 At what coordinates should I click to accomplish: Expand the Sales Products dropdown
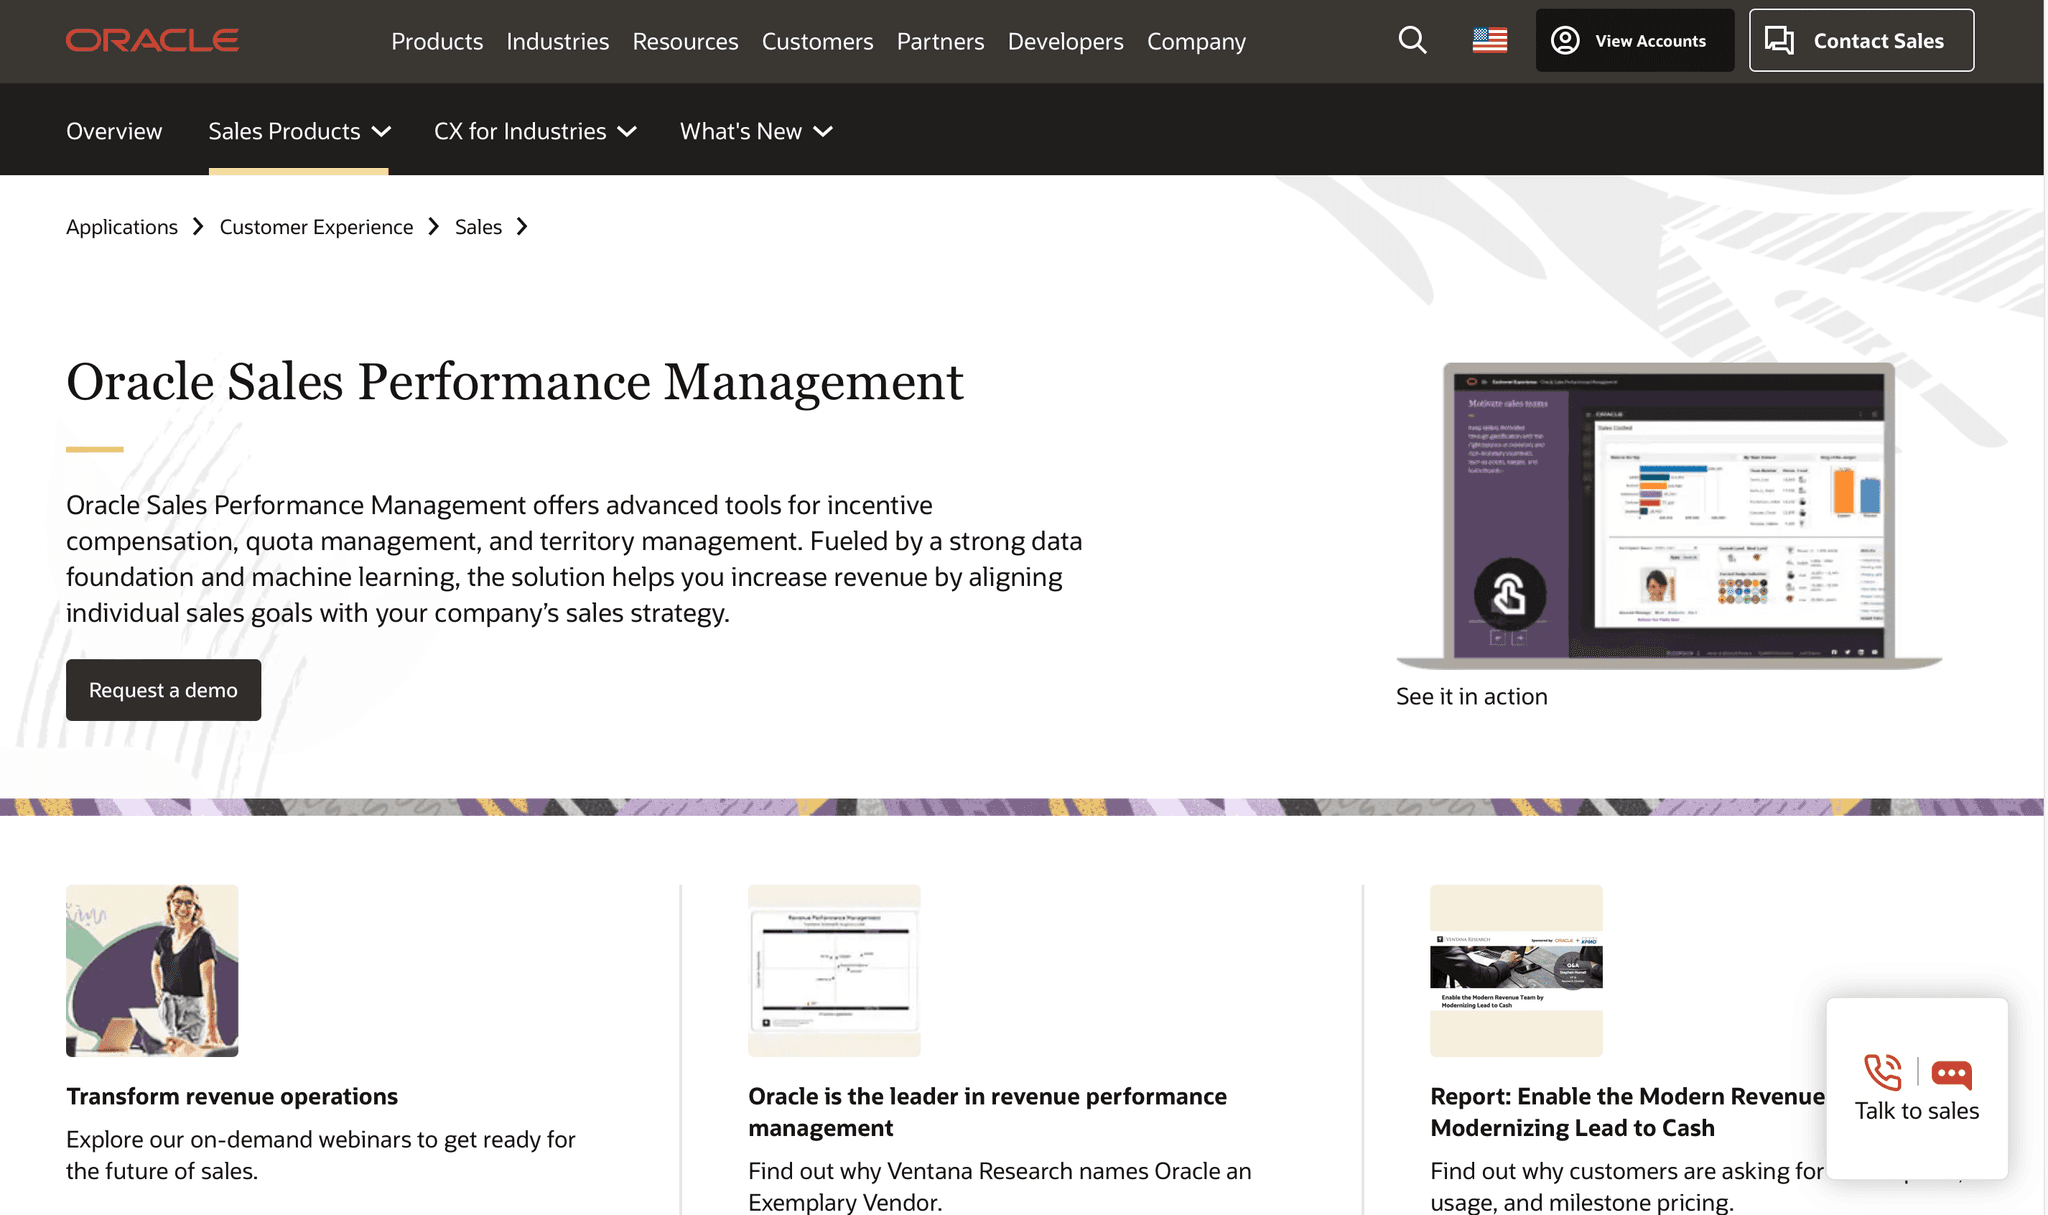point(298,131)
